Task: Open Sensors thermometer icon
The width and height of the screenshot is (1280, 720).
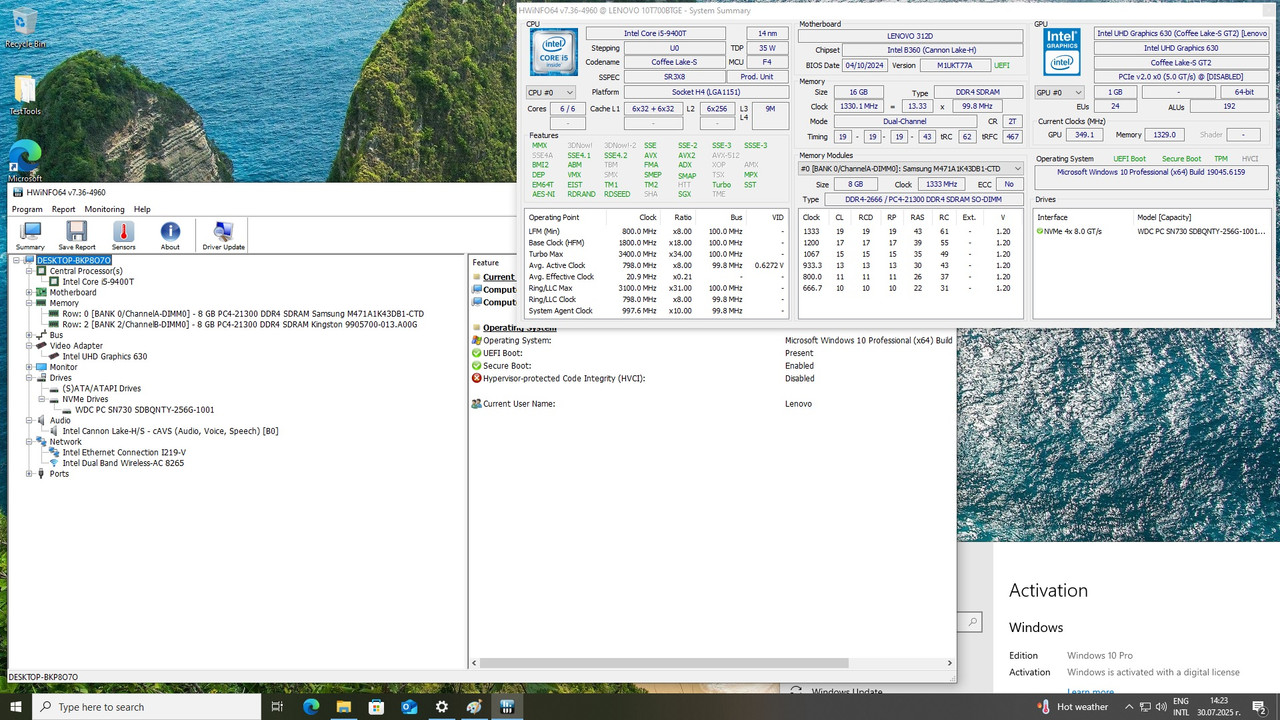Action: 123,236
